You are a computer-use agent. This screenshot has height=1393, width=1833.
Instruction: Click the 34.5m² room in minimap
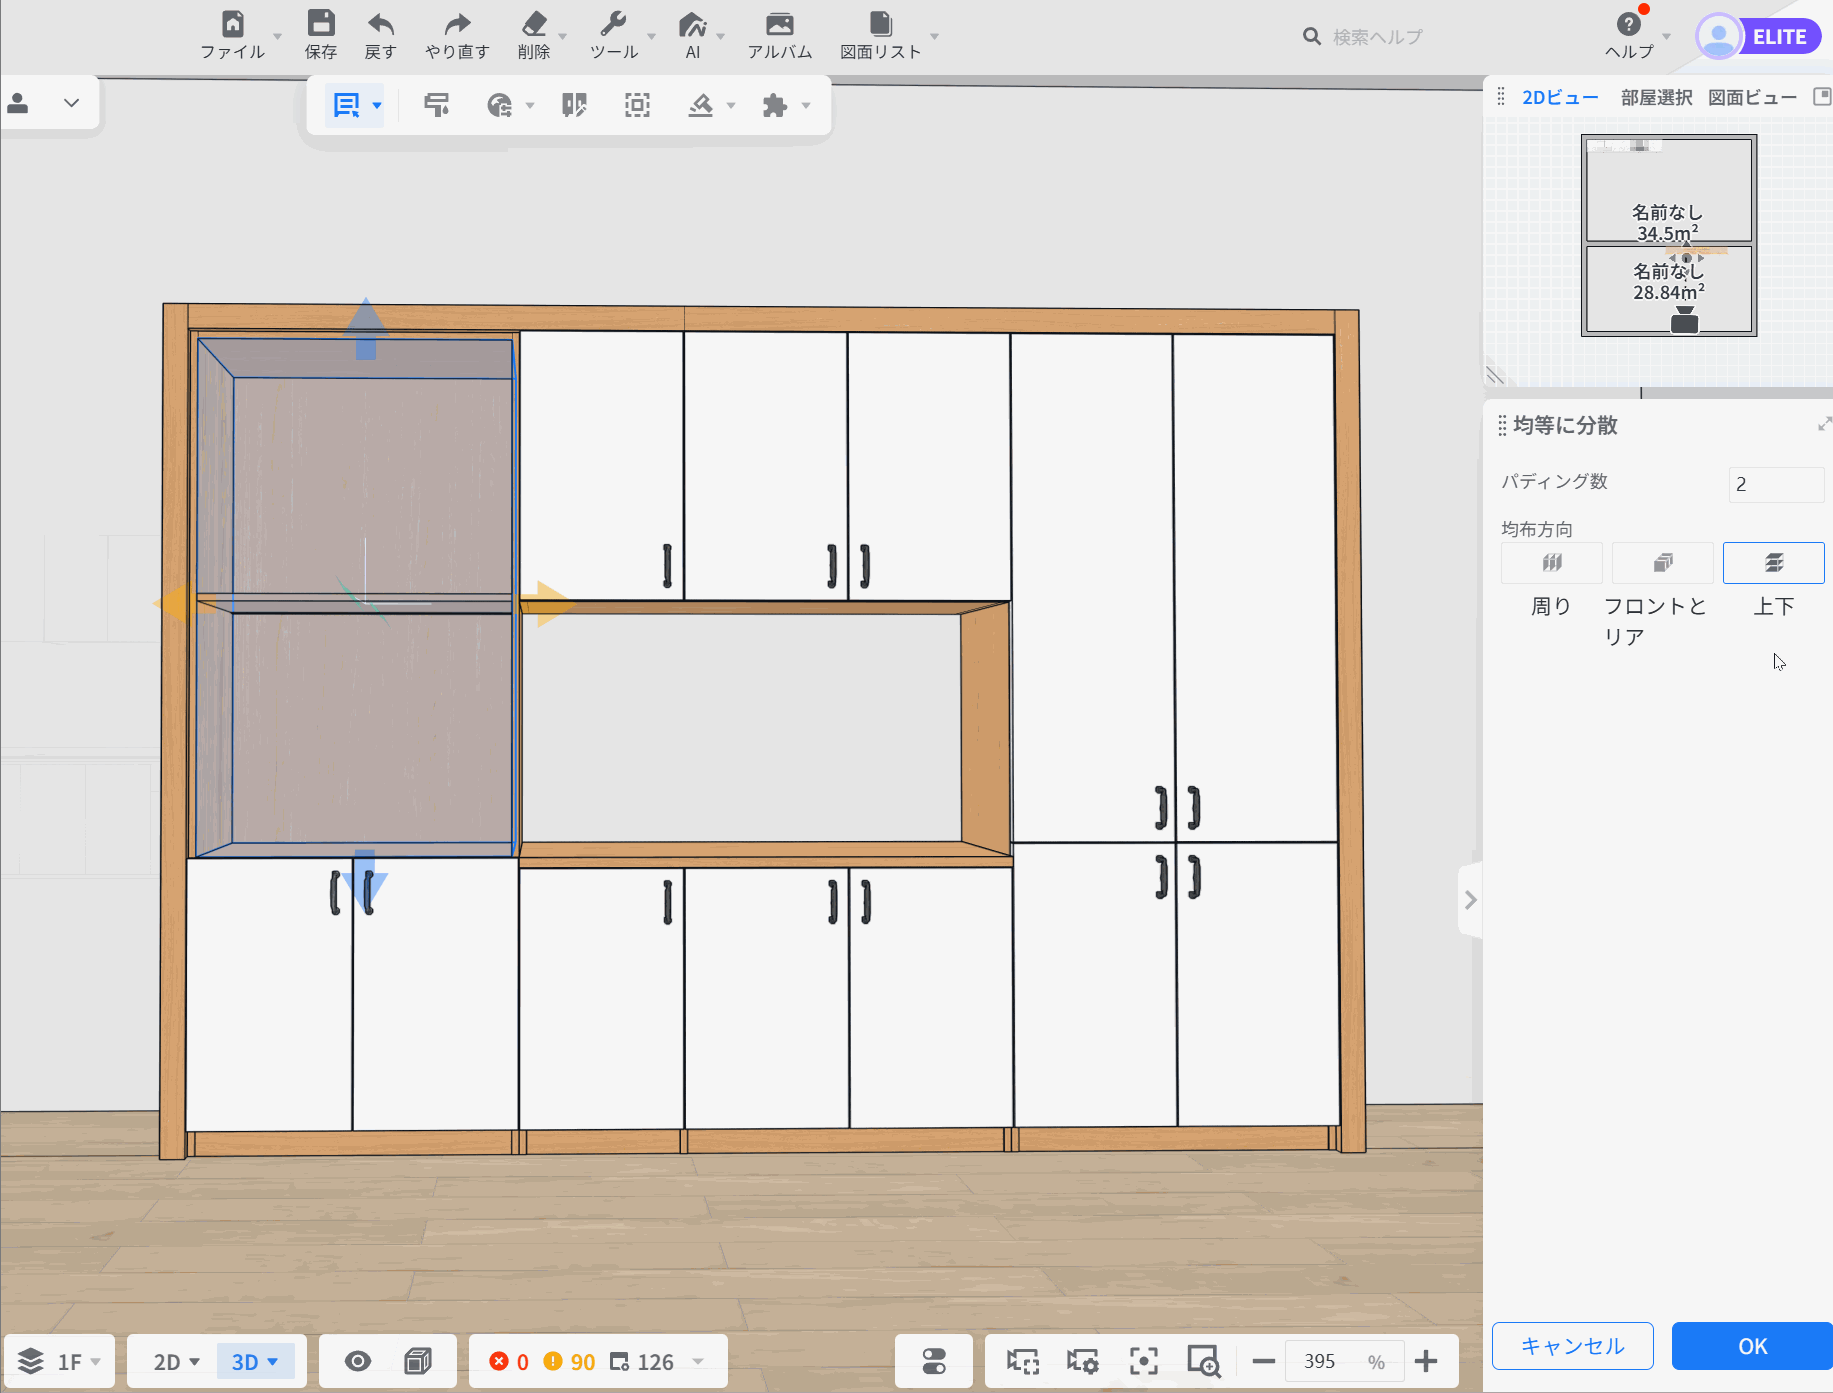coord(1668,190)
